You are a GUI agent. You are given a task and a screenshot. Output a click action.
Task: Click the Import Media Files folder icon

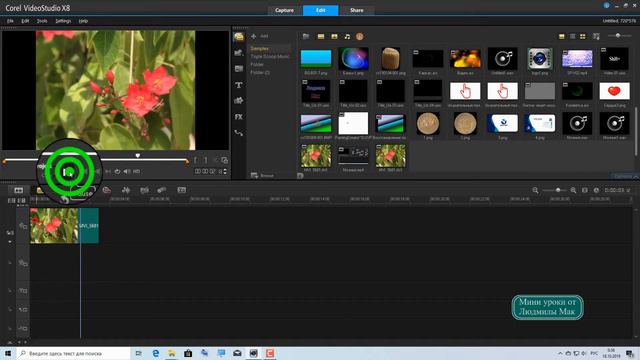[306, 36]
